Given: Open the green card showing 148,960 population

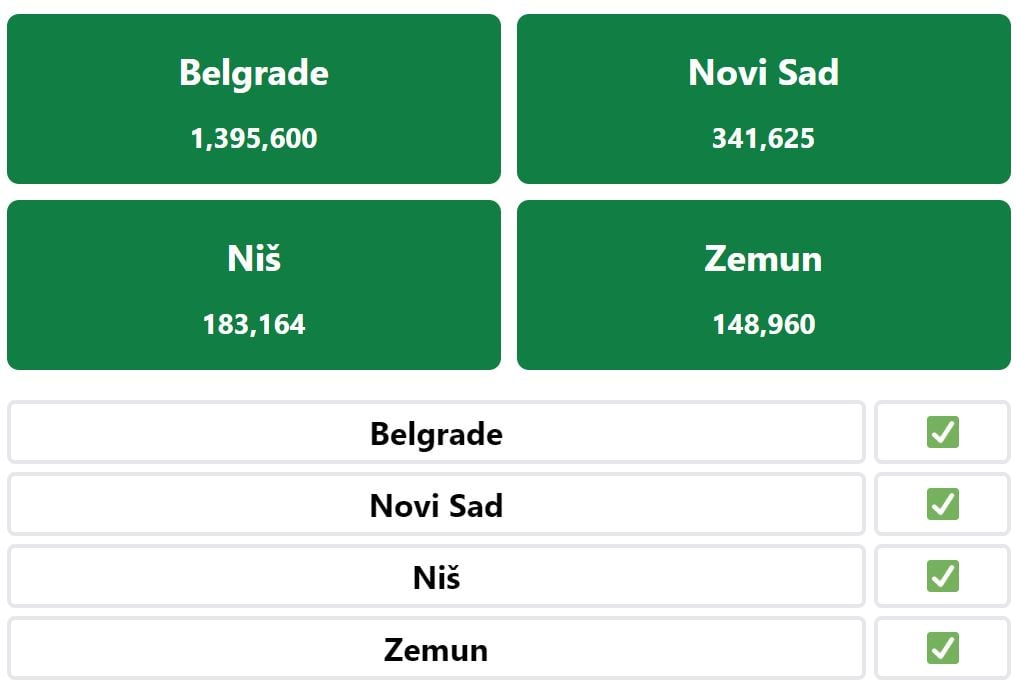Looking at the screenshot, I should [764, 285].
